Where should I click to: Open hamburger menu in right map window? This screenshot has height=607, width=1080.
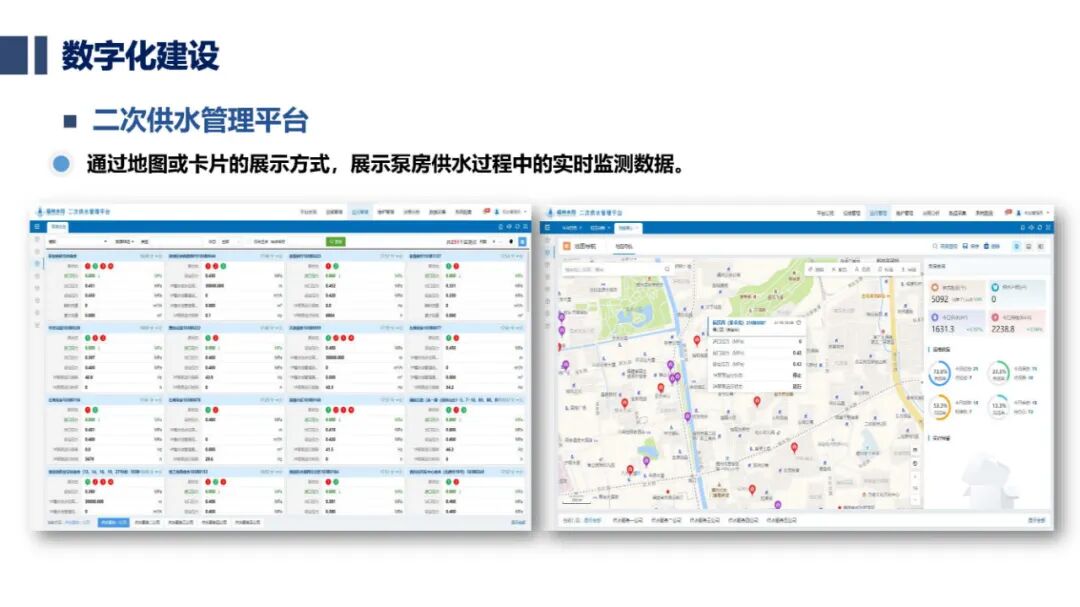pyautogui.click(x=548, y=227)
